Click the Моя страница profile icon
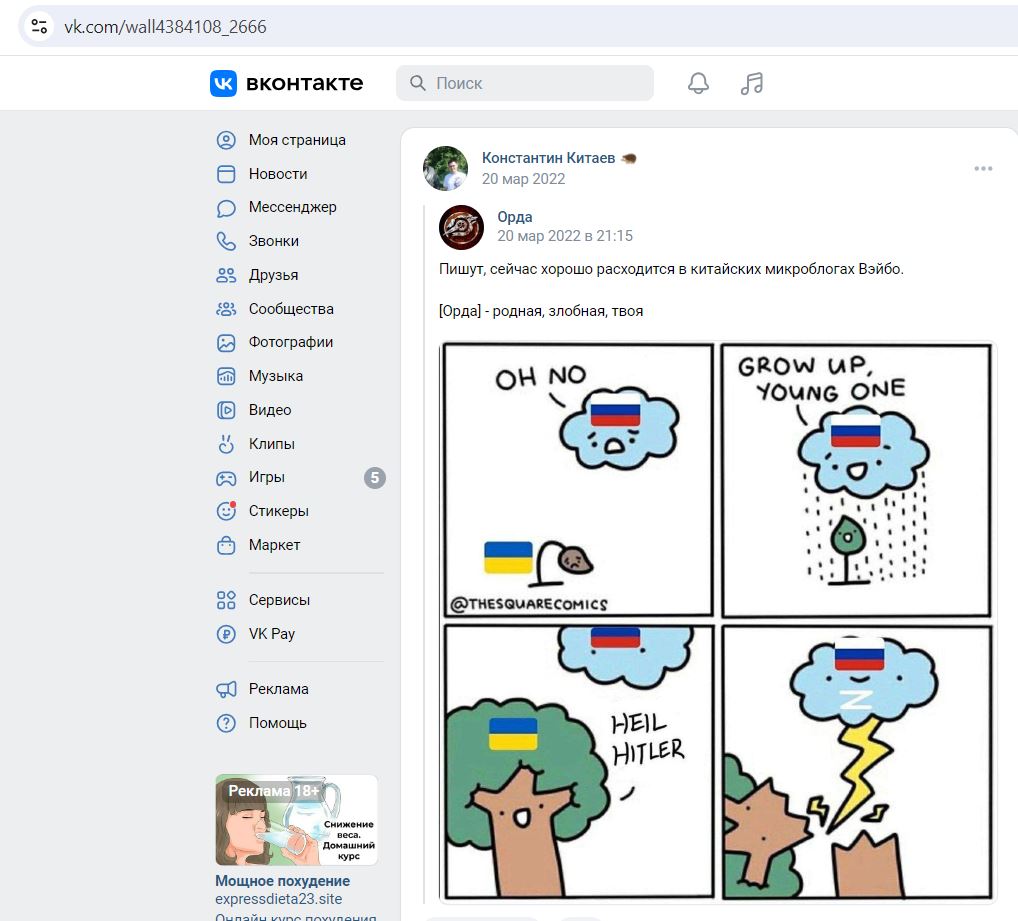This screenshot has height=921, width=1018. point(226,140)
